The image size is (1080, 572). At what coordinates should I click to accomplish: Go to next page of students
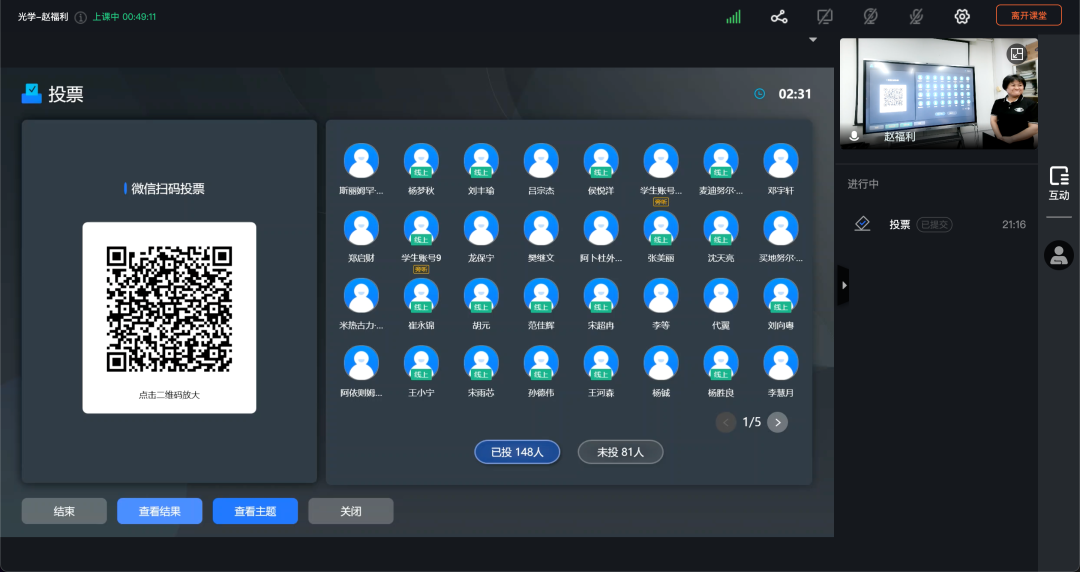pyautogui.click(x=777, y=422)
